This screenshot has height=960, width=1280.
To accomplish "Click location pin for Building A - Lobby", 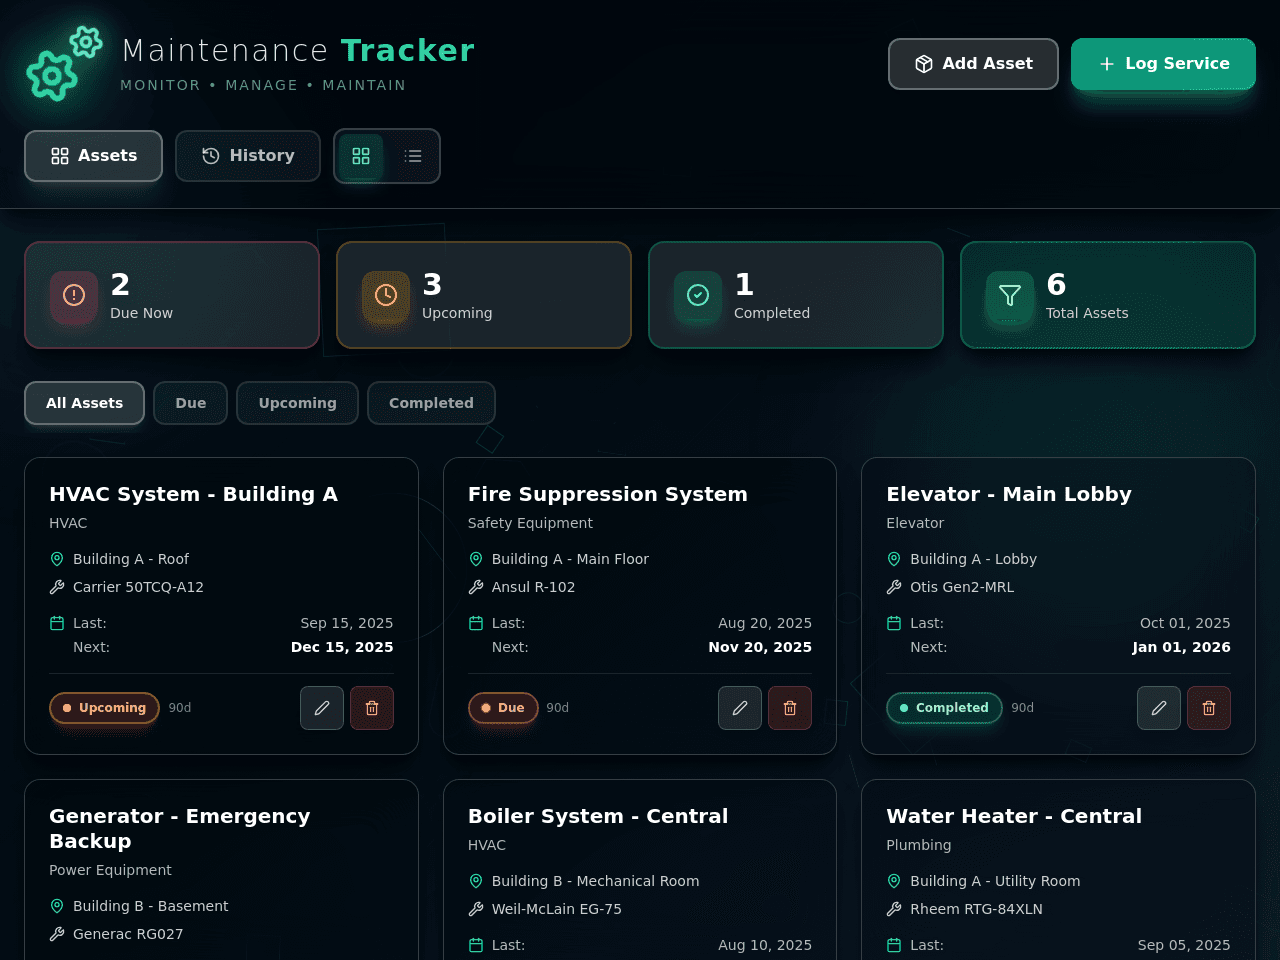I will coord(894,559).
